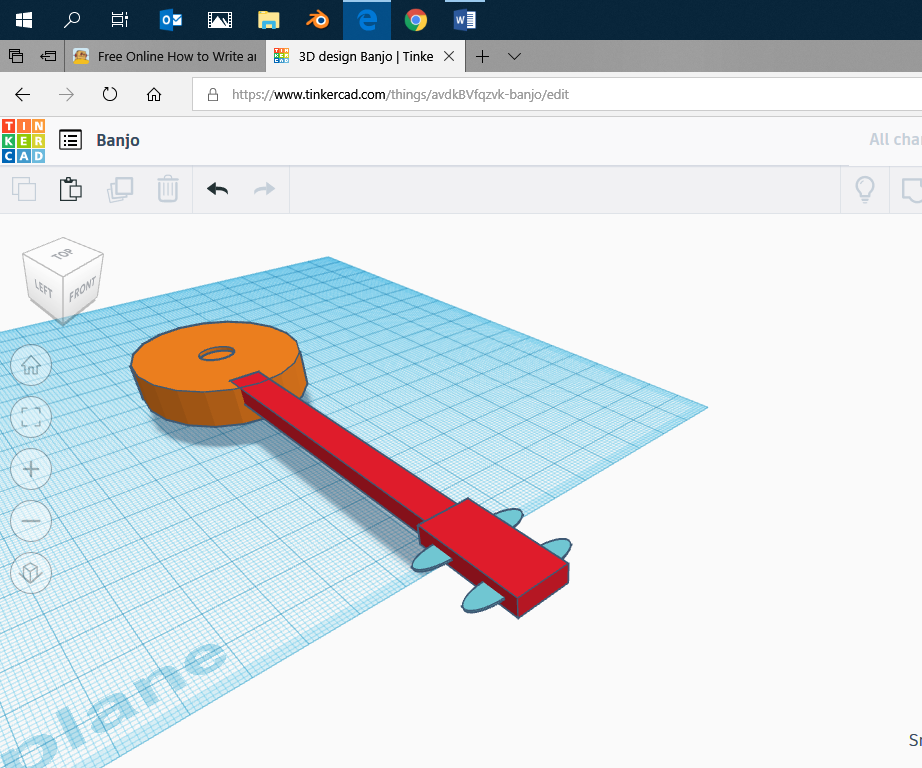This screenshot has width=922, height=768.
Task: Paste shape from clipboard
Action: pos(70,189)
